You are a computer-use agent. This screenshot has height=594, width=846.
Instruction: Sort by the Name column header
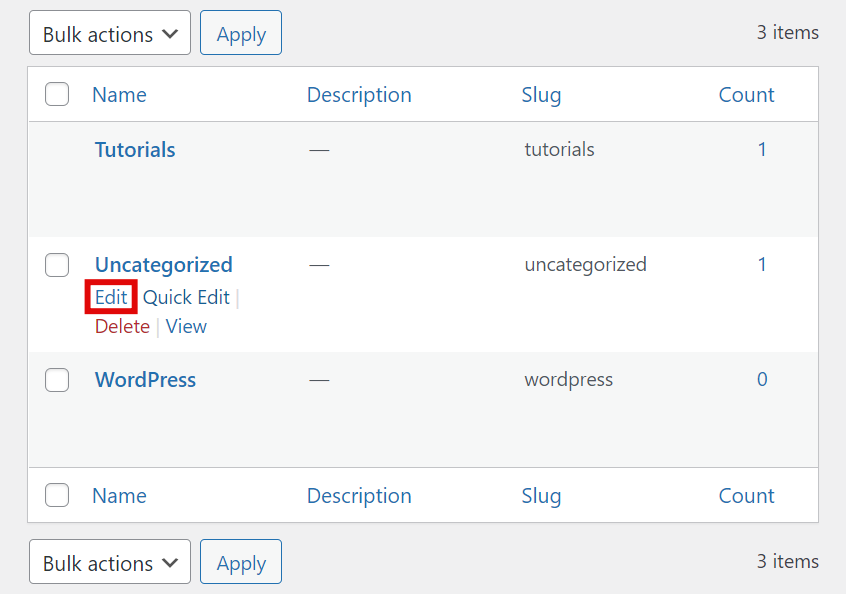point(119,94)
